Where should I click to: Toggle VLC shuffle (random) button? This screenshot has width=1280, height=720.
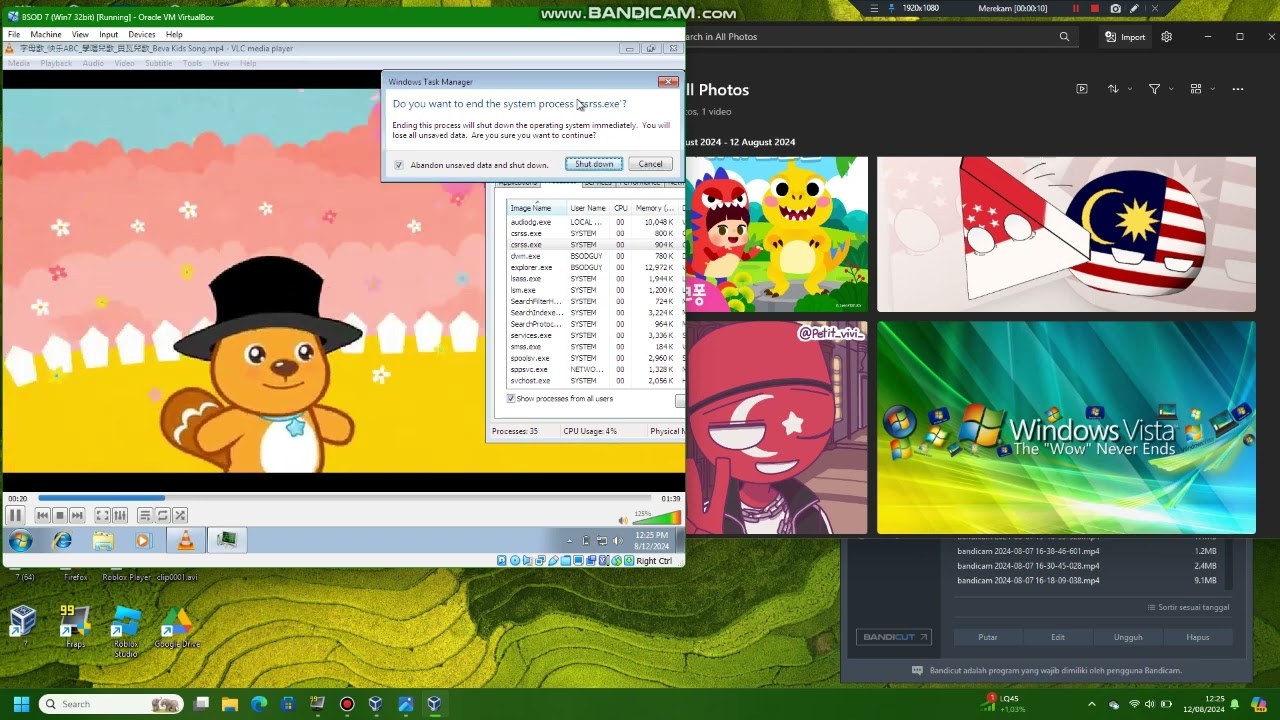click(x=180, y=515)
